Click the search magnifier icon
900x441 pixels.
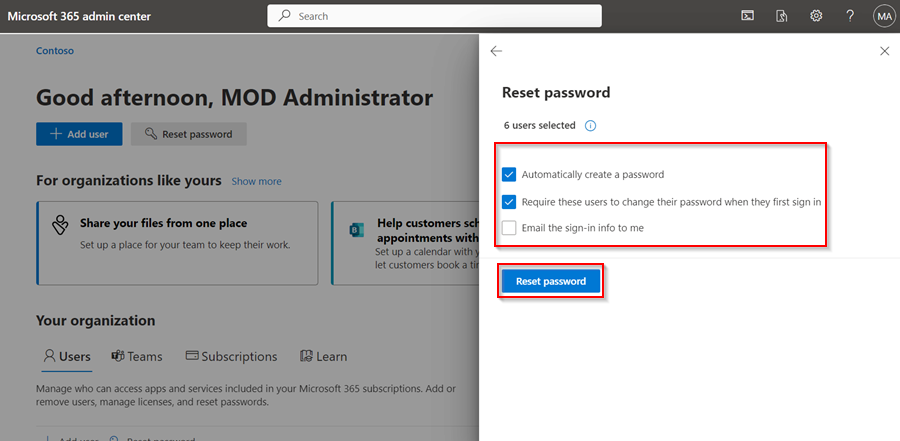click(x=285, y=16)
